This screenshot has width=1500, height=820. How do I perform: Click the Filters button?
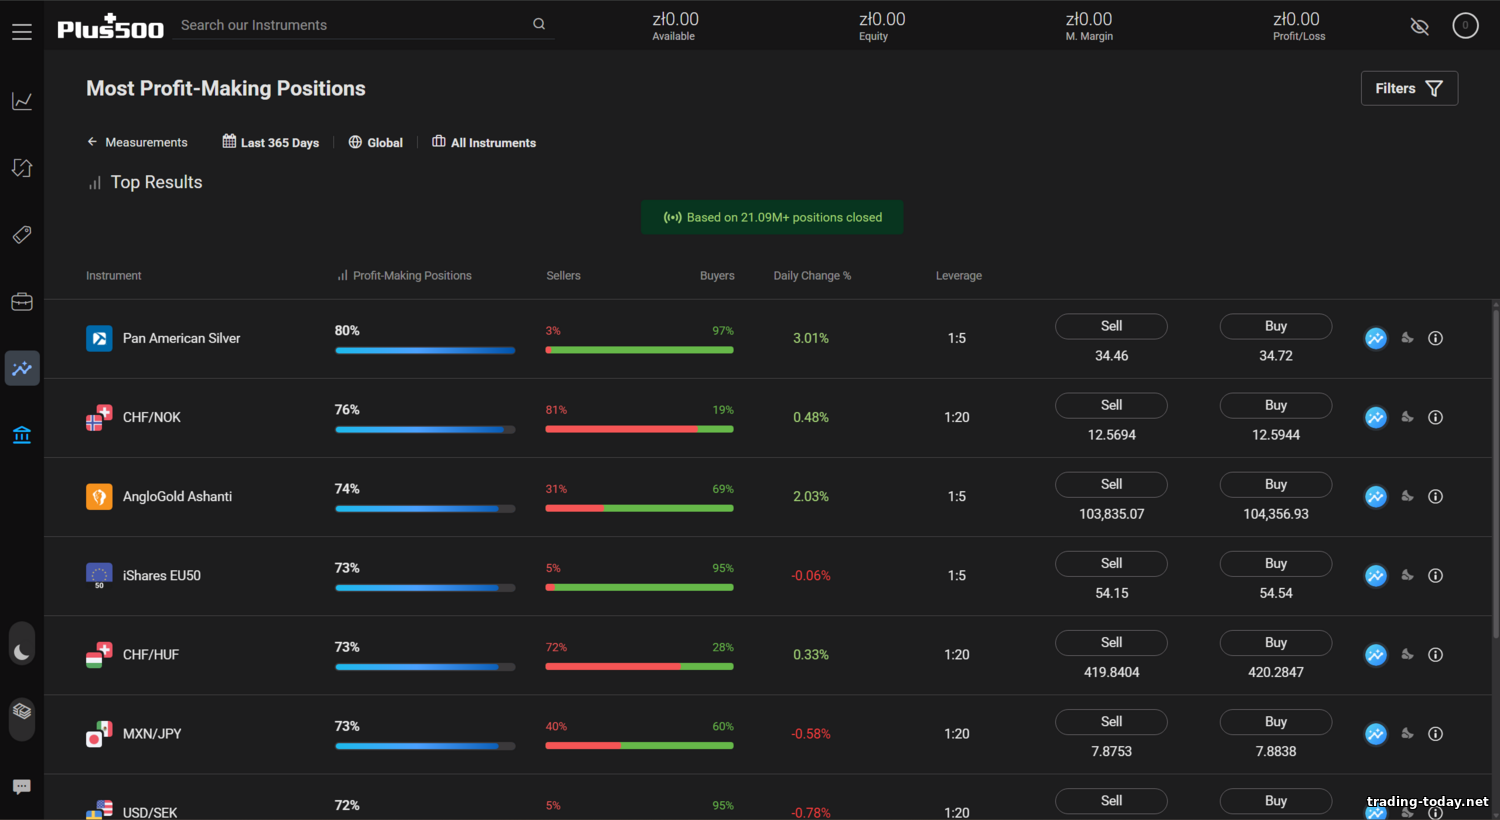coord(1409,88)
